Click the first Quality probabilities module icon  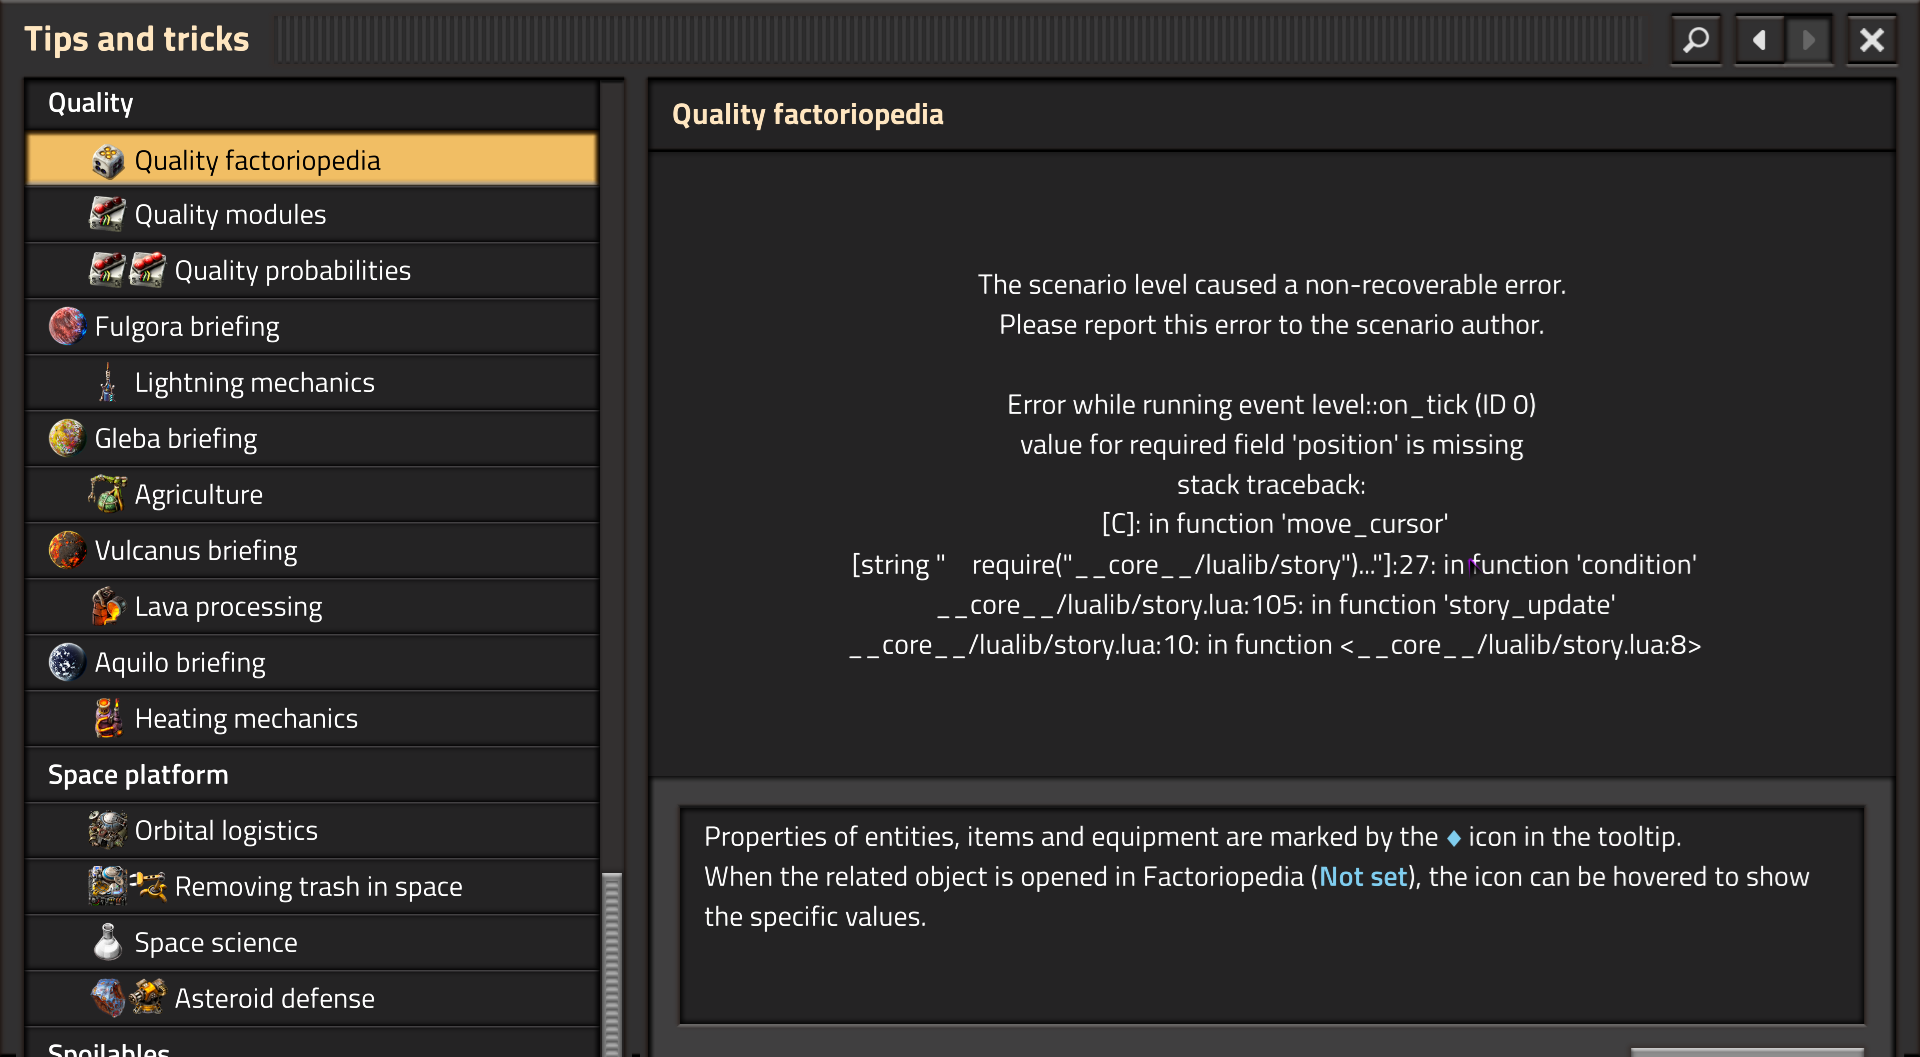tap(108, 270)
